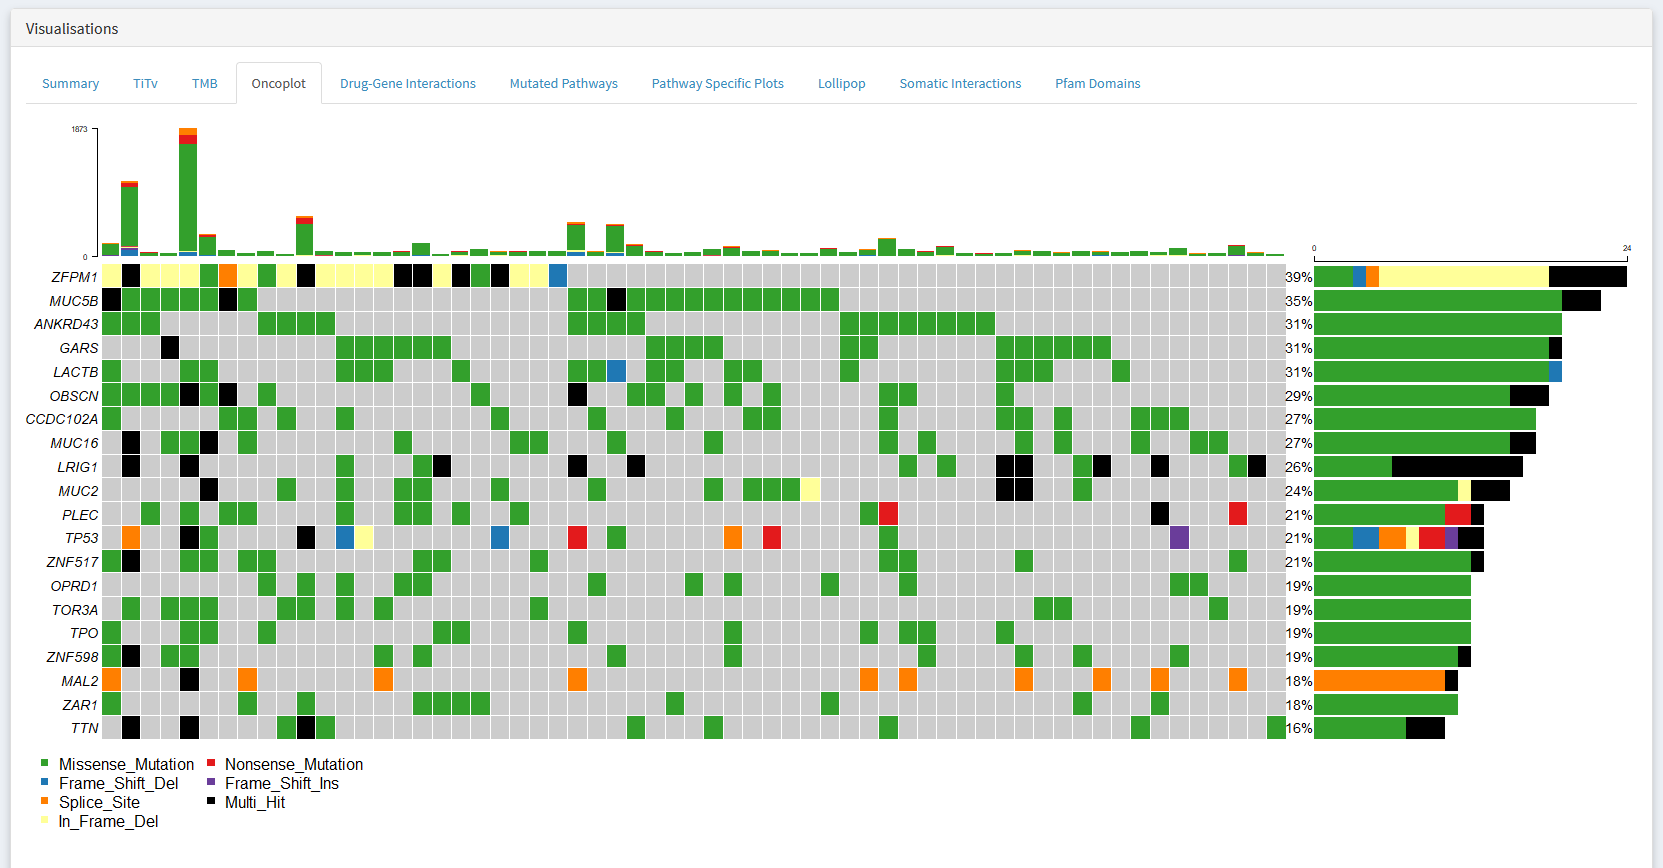
Task: Switch to the TiTv tab
Action: 145,84
